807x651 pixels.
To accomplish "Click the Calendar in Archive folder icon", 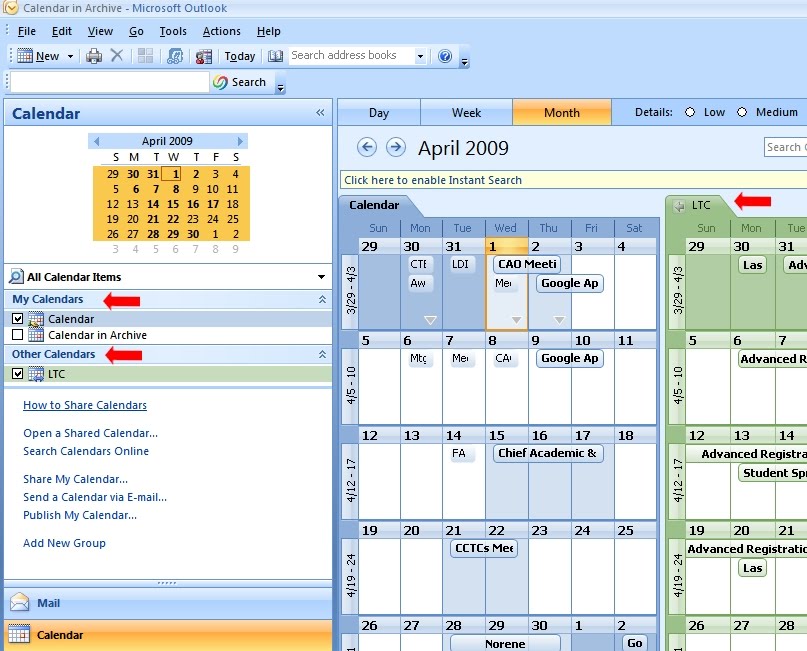I will click(36, 335).
